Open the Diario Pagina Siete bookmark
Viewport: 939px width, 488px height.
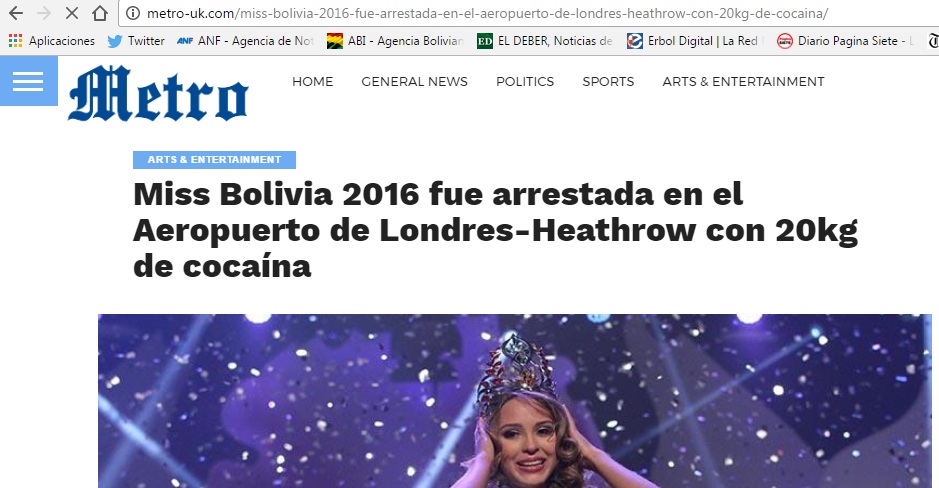pyautogui.click(x=844, y=41)
